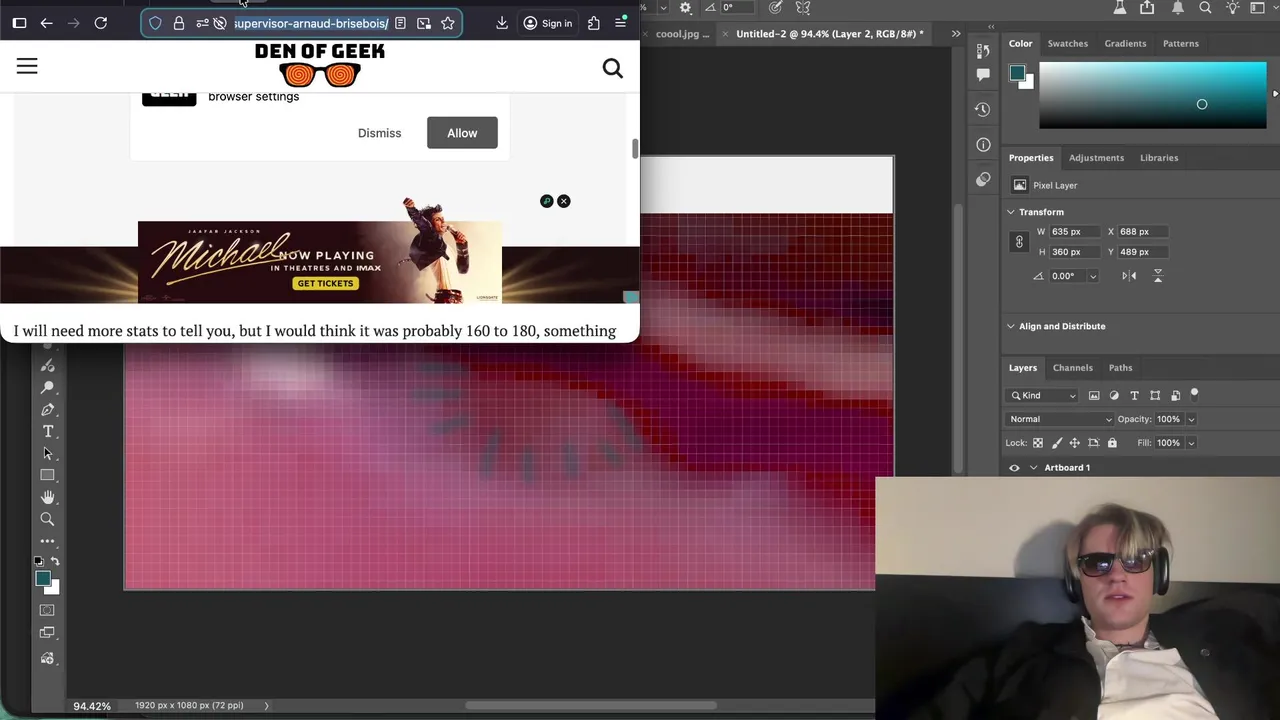Toggle link width and height constraint
This screenshot has height=720, width=1280.
click(x=1019, y=241)
